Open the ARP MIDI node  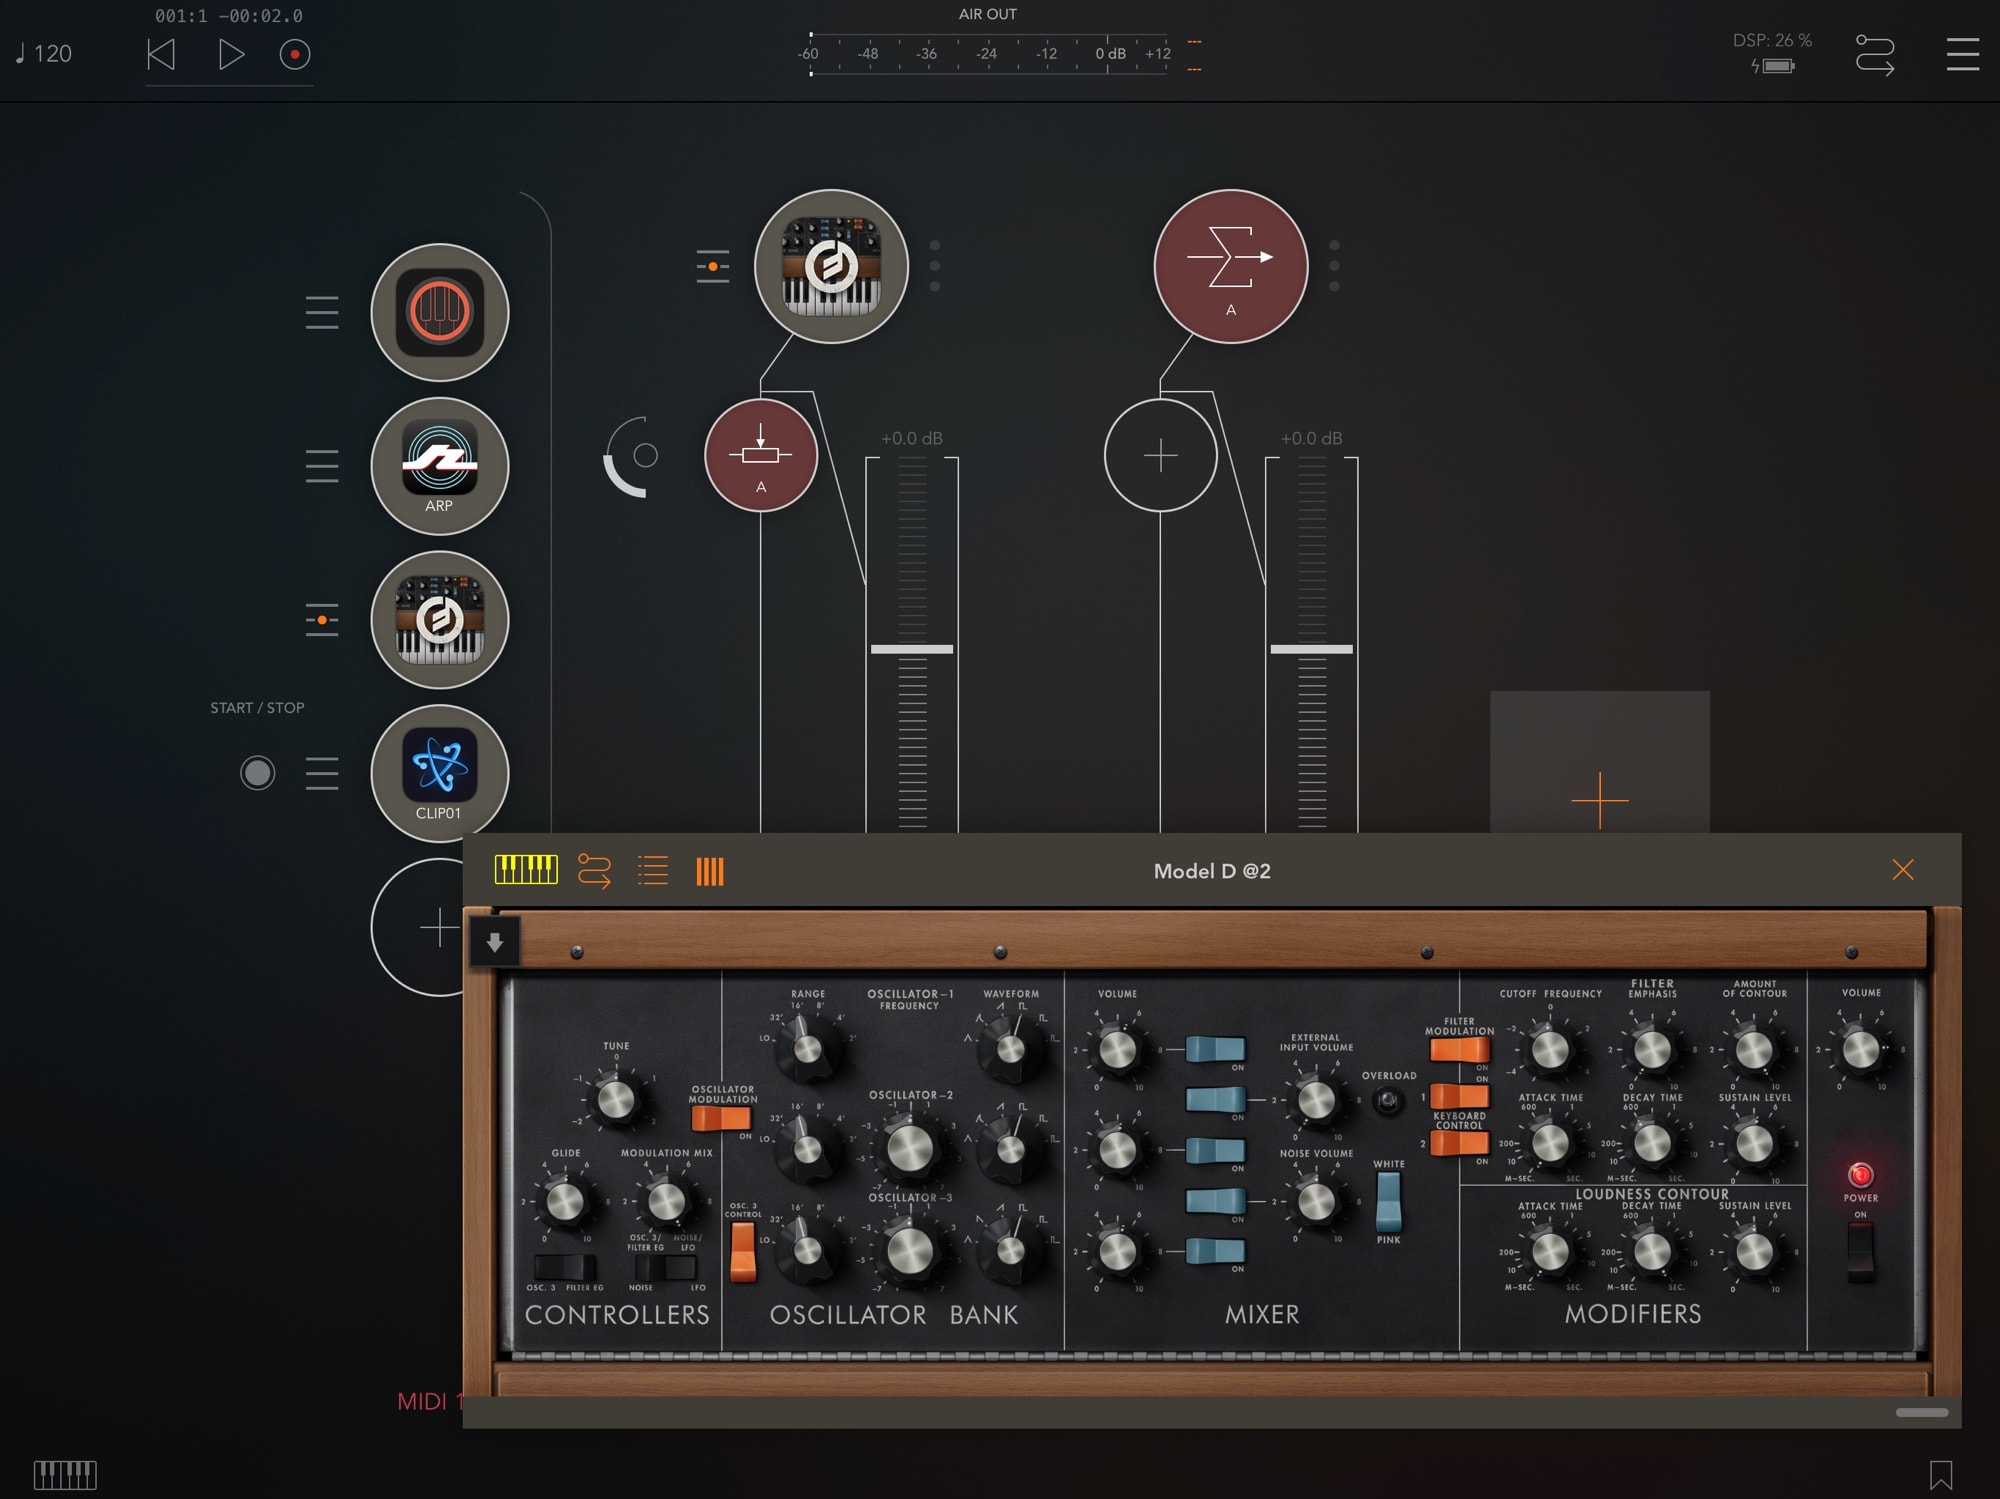click(x=440, y=466)
